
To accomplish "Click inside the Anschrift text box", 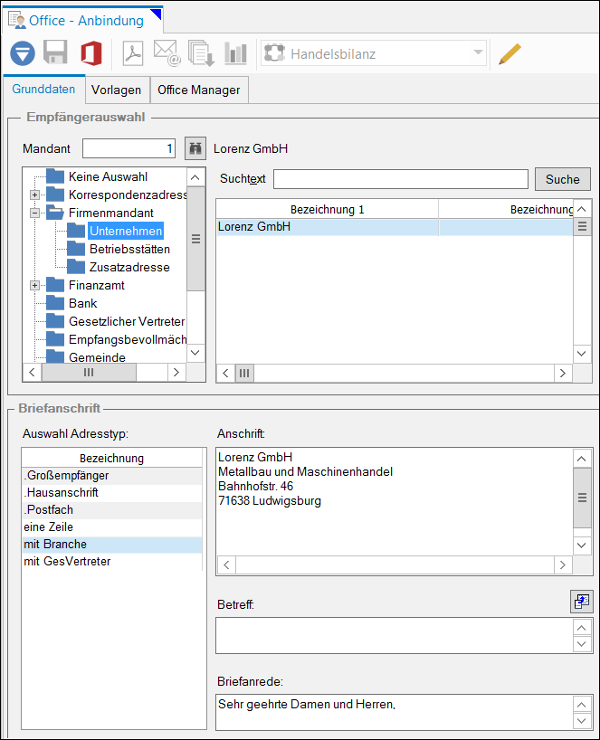I will [395, 502].
